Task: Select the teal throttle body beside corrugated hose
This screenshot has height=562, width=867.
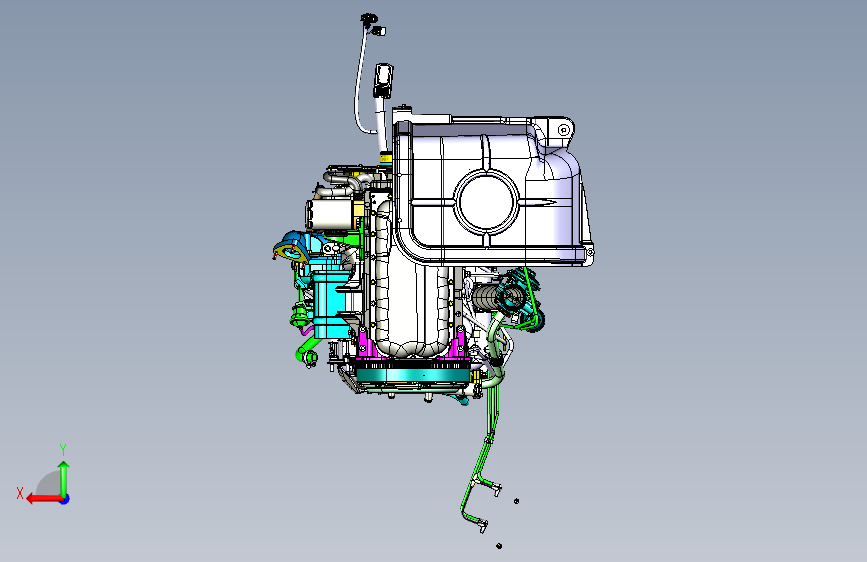Action: click(511, 296)
